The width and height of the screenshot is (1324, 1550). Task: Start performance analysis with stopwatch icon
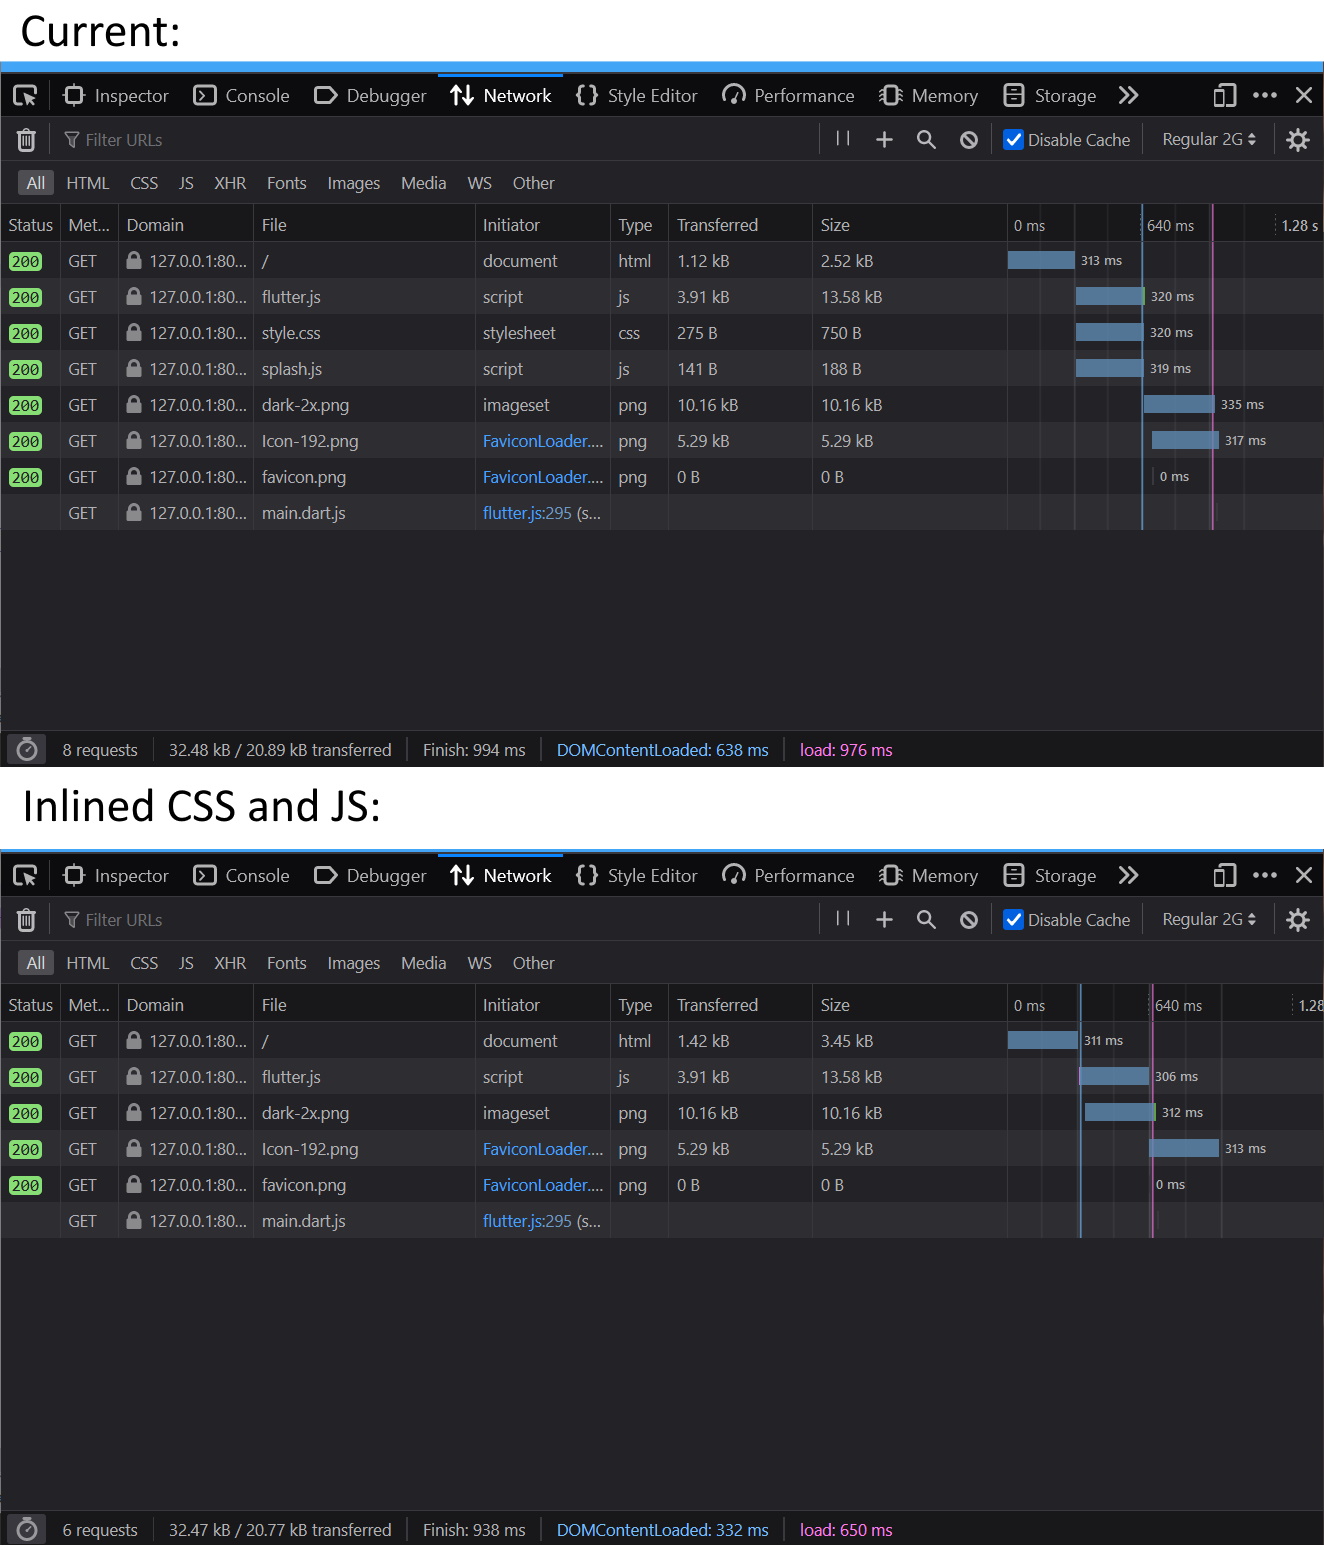[x=26, y=749]
